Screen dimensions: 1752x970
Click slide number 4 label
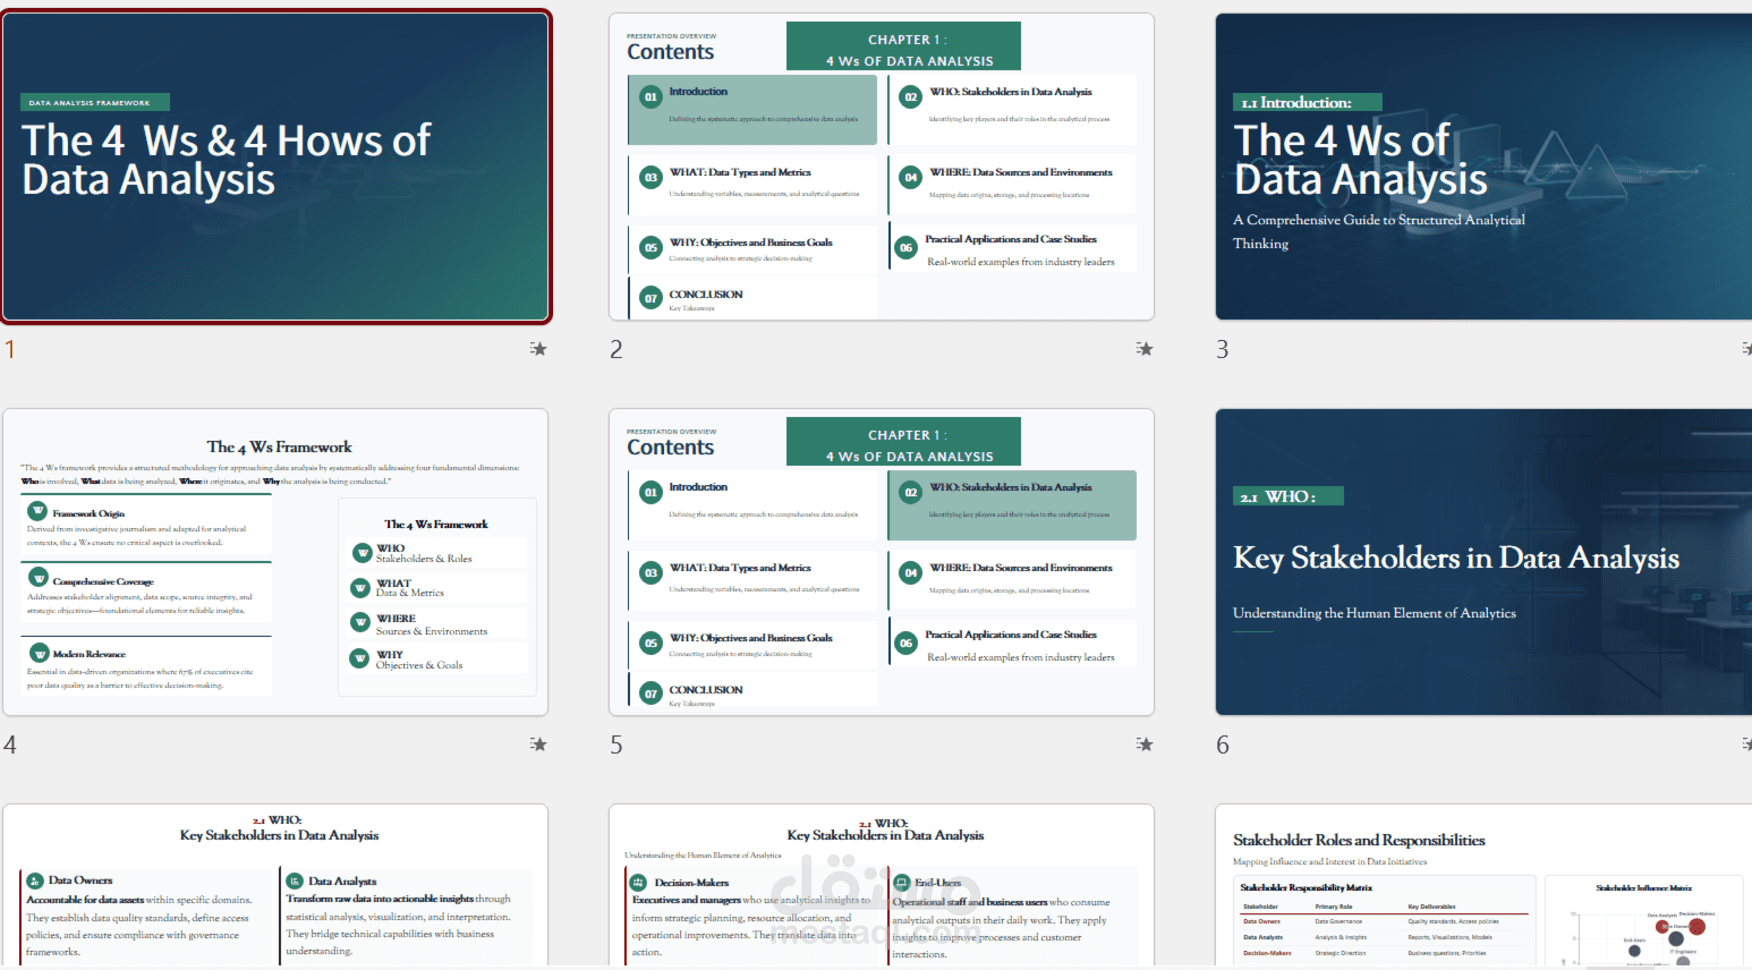(10, 745)
